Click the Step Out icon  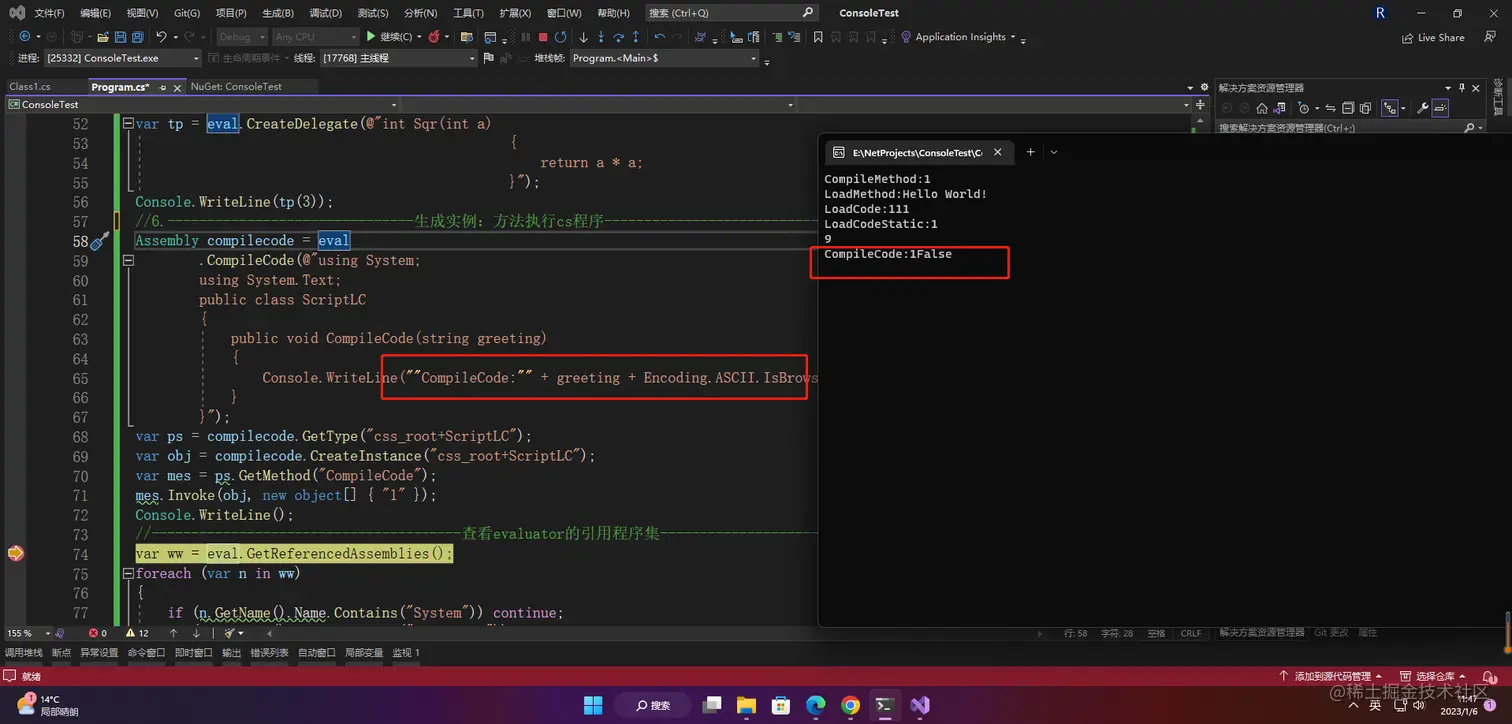click(x=635, y=37)
